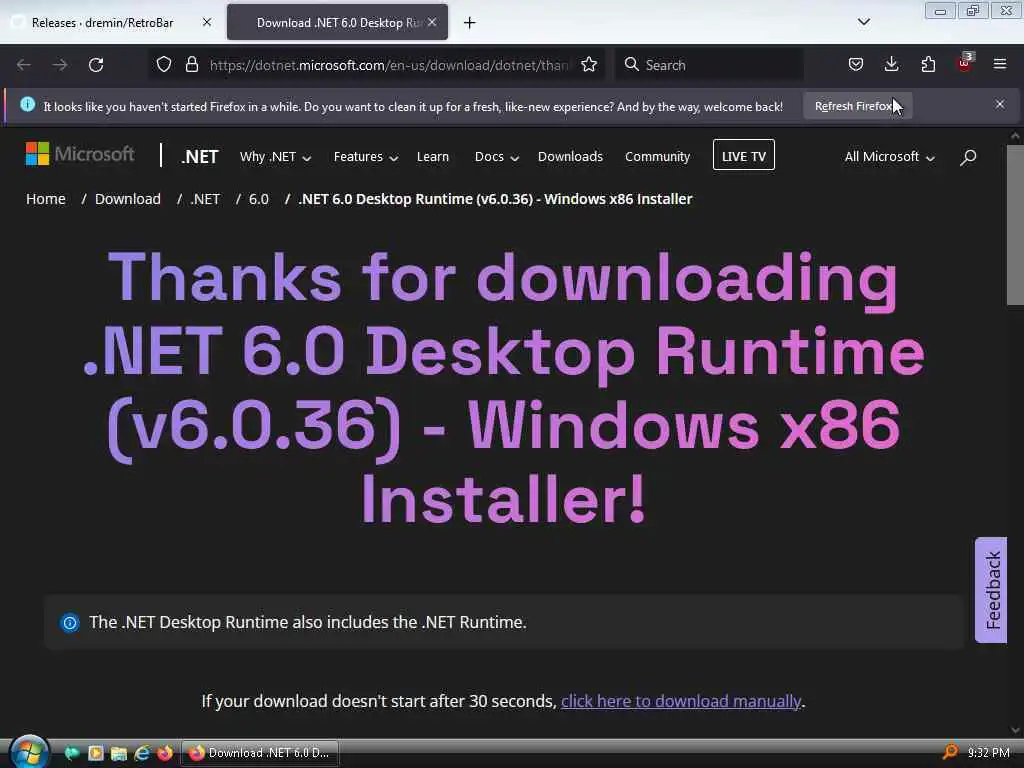Click the LIVE TV button
This screenshot has height=768, width=1024.
point(744,155)
